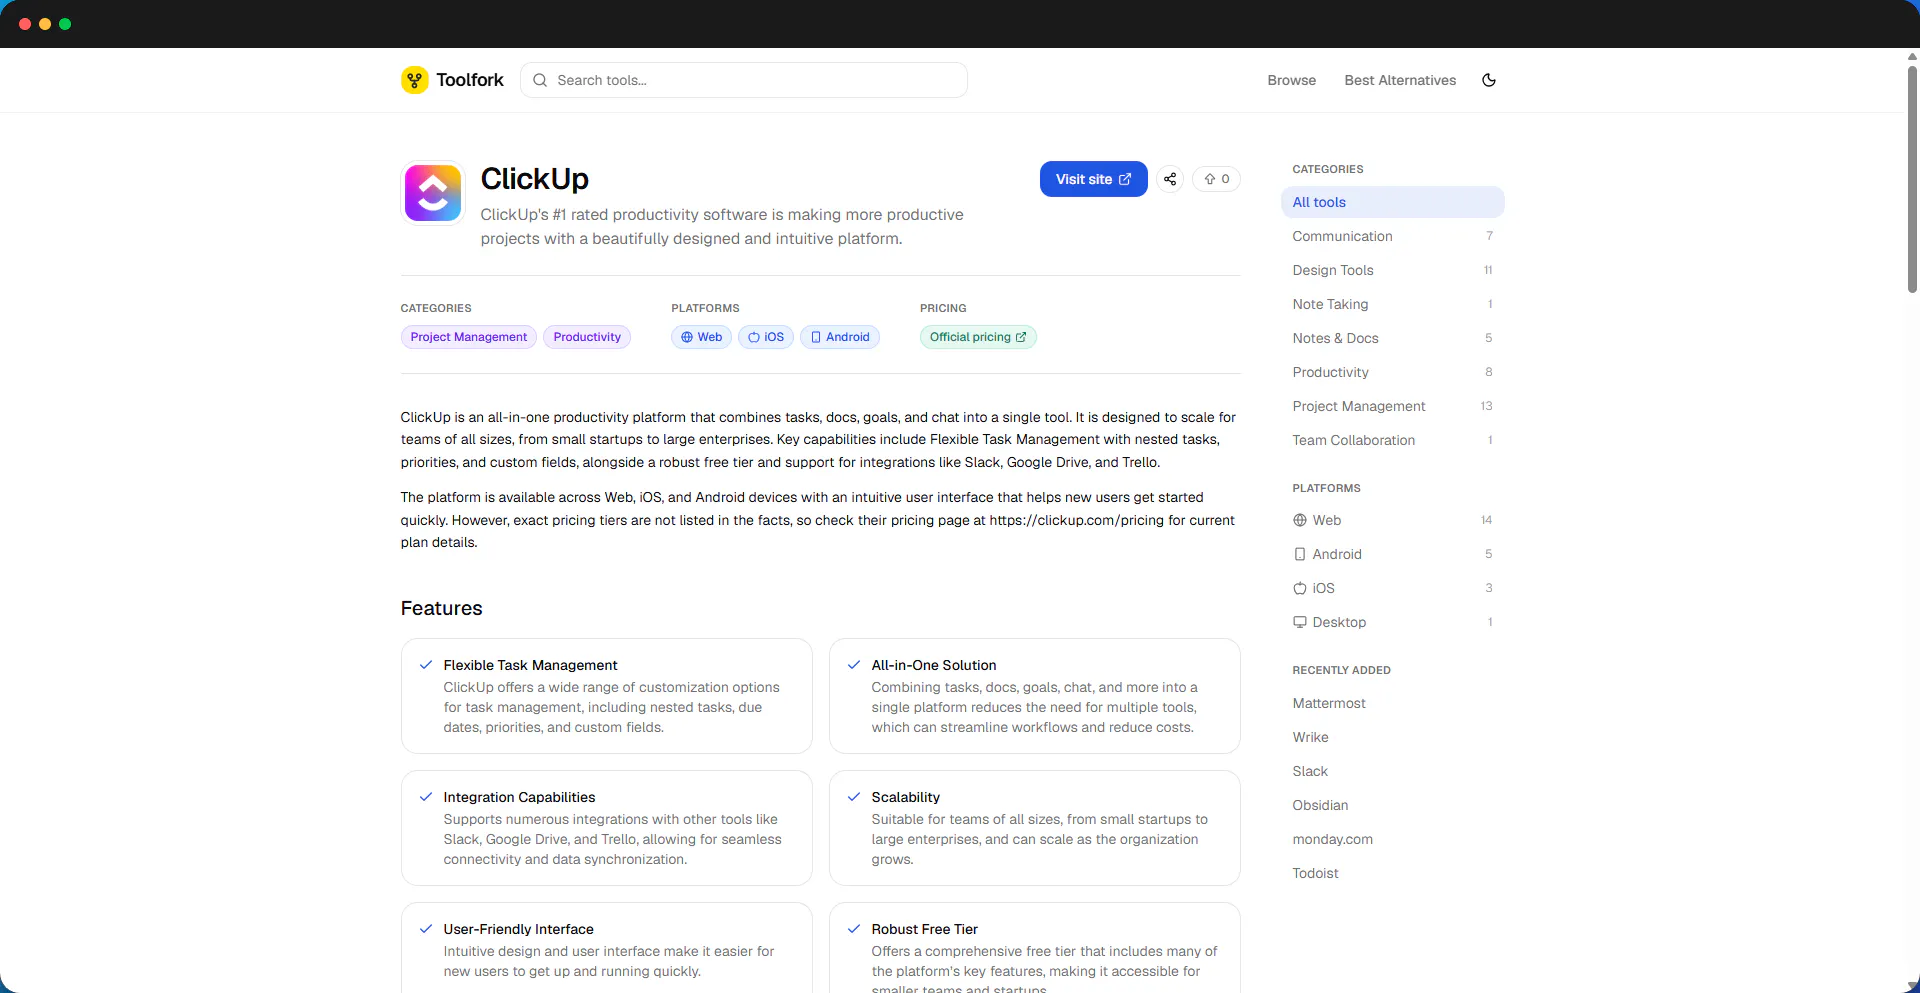Image resolution: width=1920 pixels, height=993 pixels.
Task: Click the ClickUp app logo thumbnail
Action: (x=433, y=193)
